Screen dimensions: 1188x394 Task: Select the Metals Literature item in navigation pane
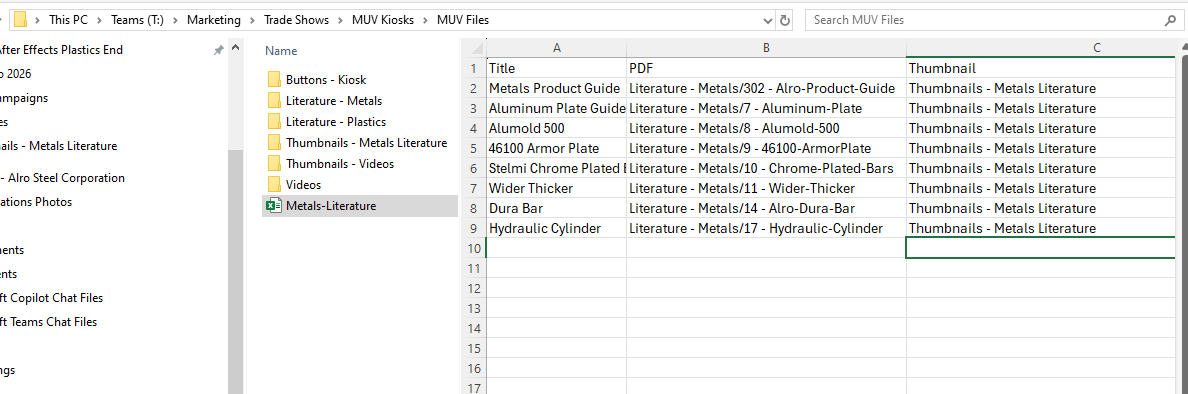[x=58, y=145]
